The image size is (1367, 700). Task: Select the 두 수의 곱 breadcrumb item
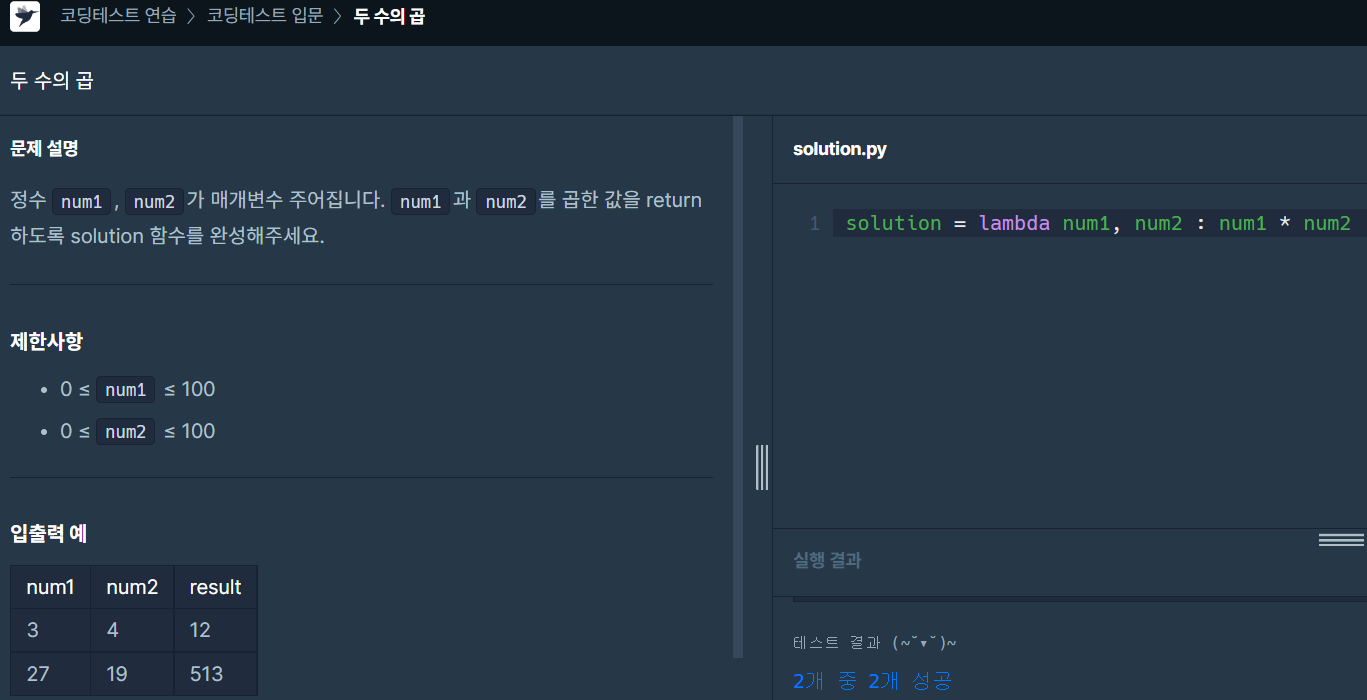389,16
